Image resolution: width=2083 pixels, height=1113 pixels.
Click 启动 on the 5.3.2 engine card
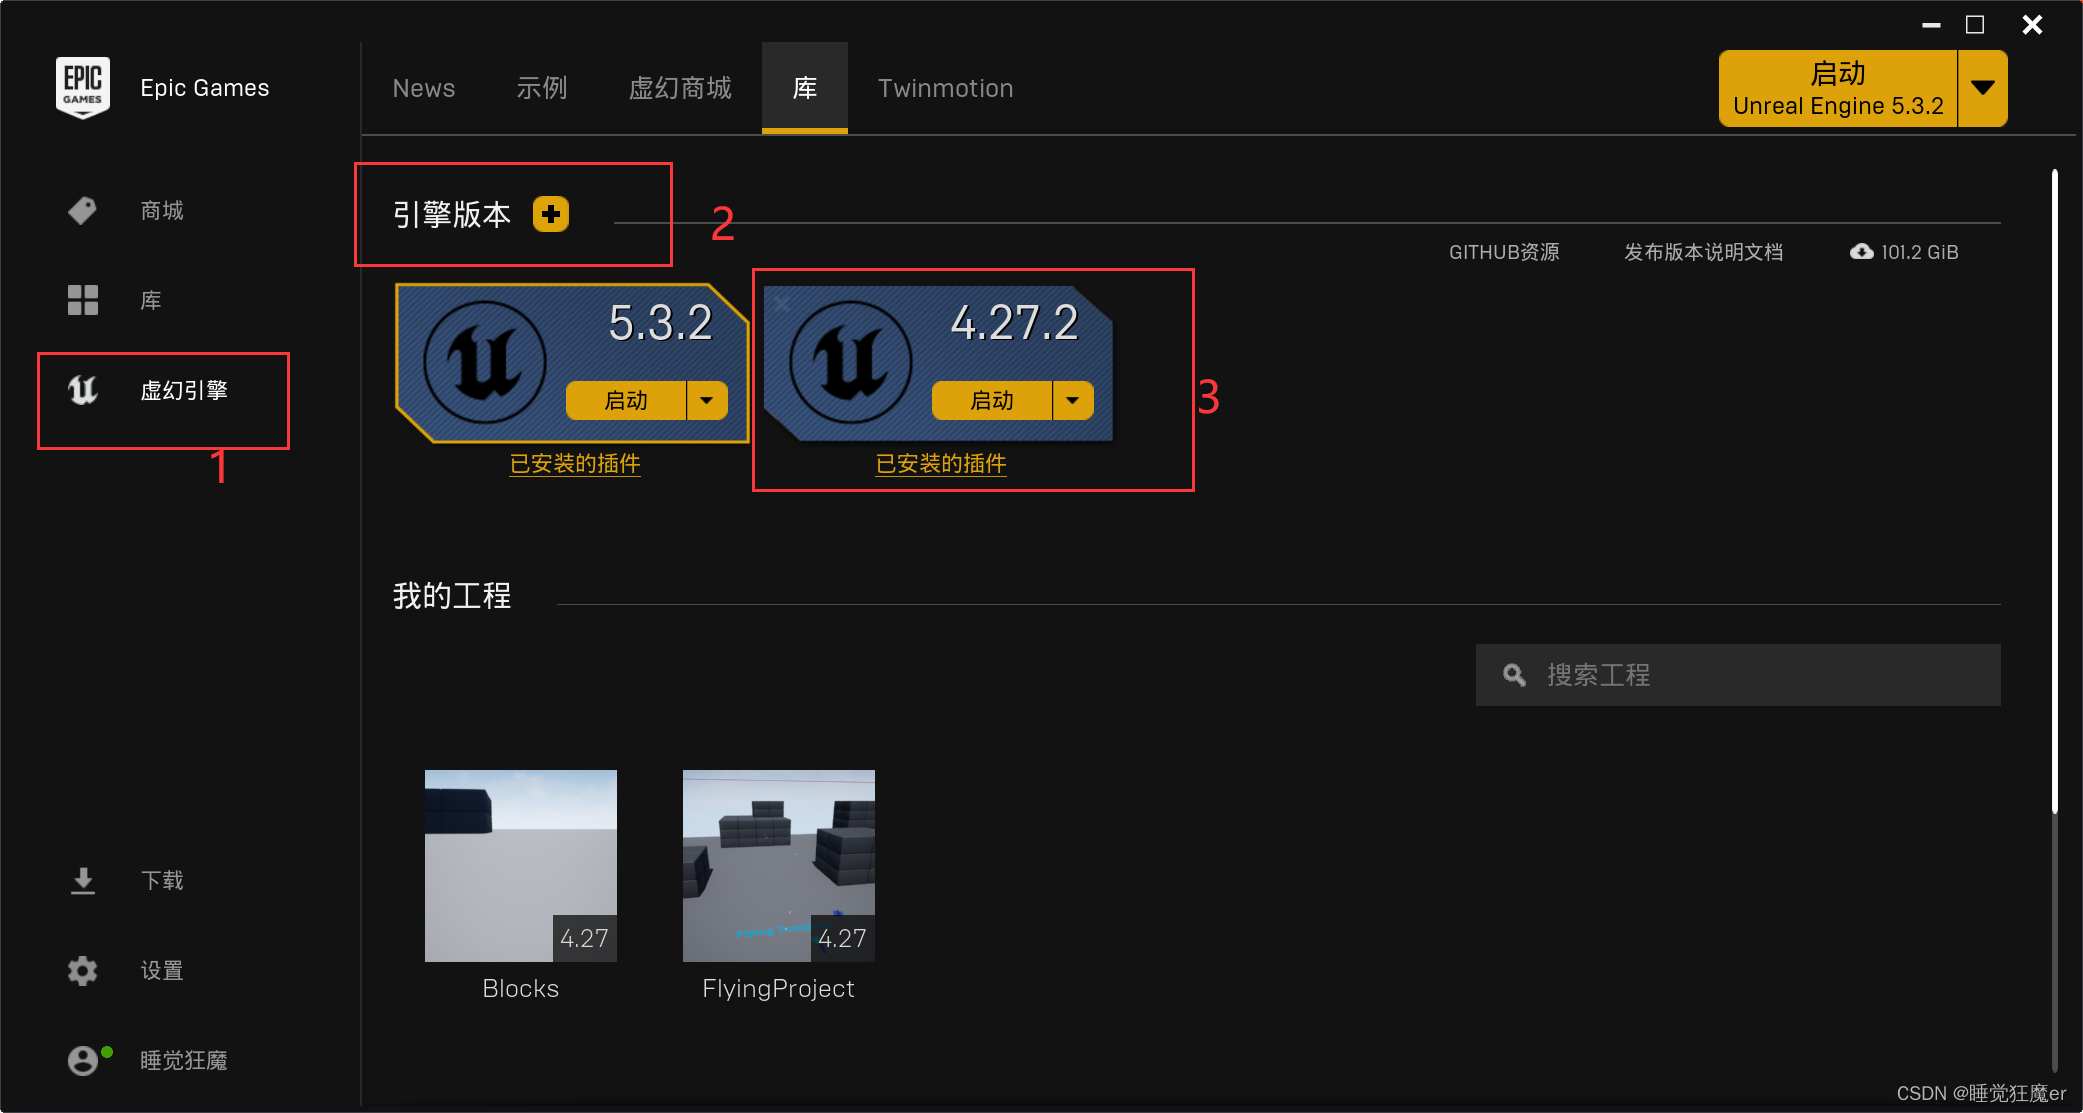point(626,400)
